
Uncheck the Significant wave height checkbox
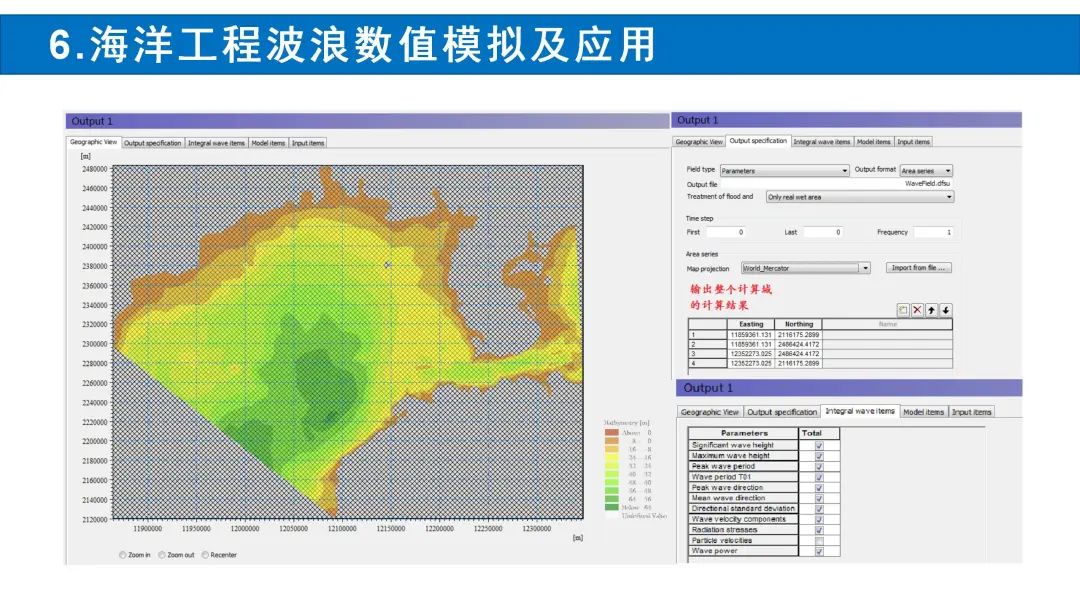[819, 445]
